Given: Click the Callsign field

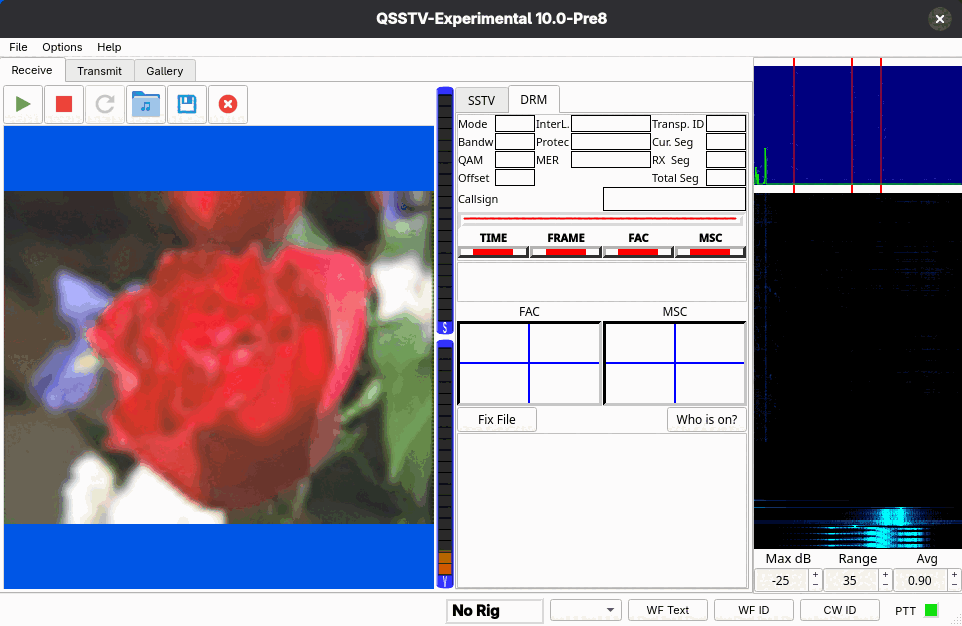Looking at the screenshot, I should point(674,199).
